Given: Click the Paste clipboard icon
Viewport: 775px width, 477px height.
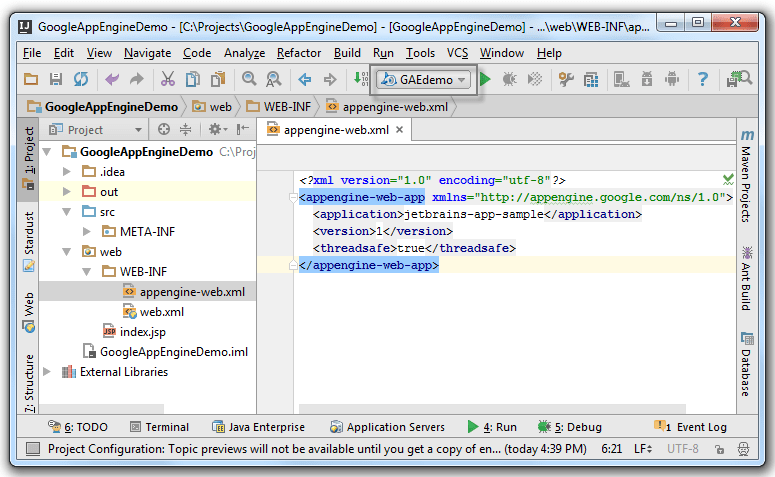Looking at the screenshot, I should 218,79.
